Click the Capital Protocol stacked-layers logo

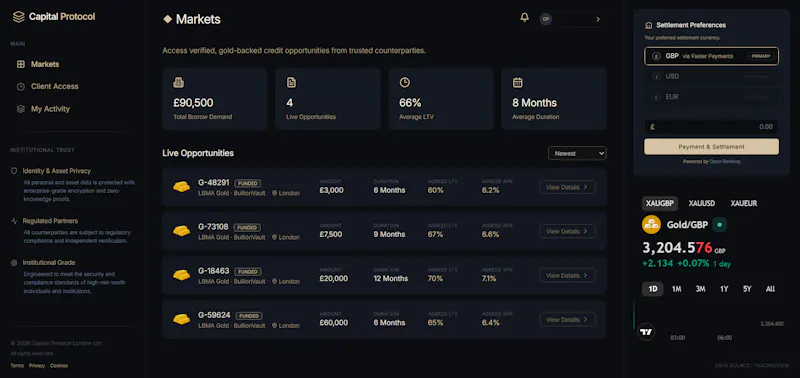point(18,17)
